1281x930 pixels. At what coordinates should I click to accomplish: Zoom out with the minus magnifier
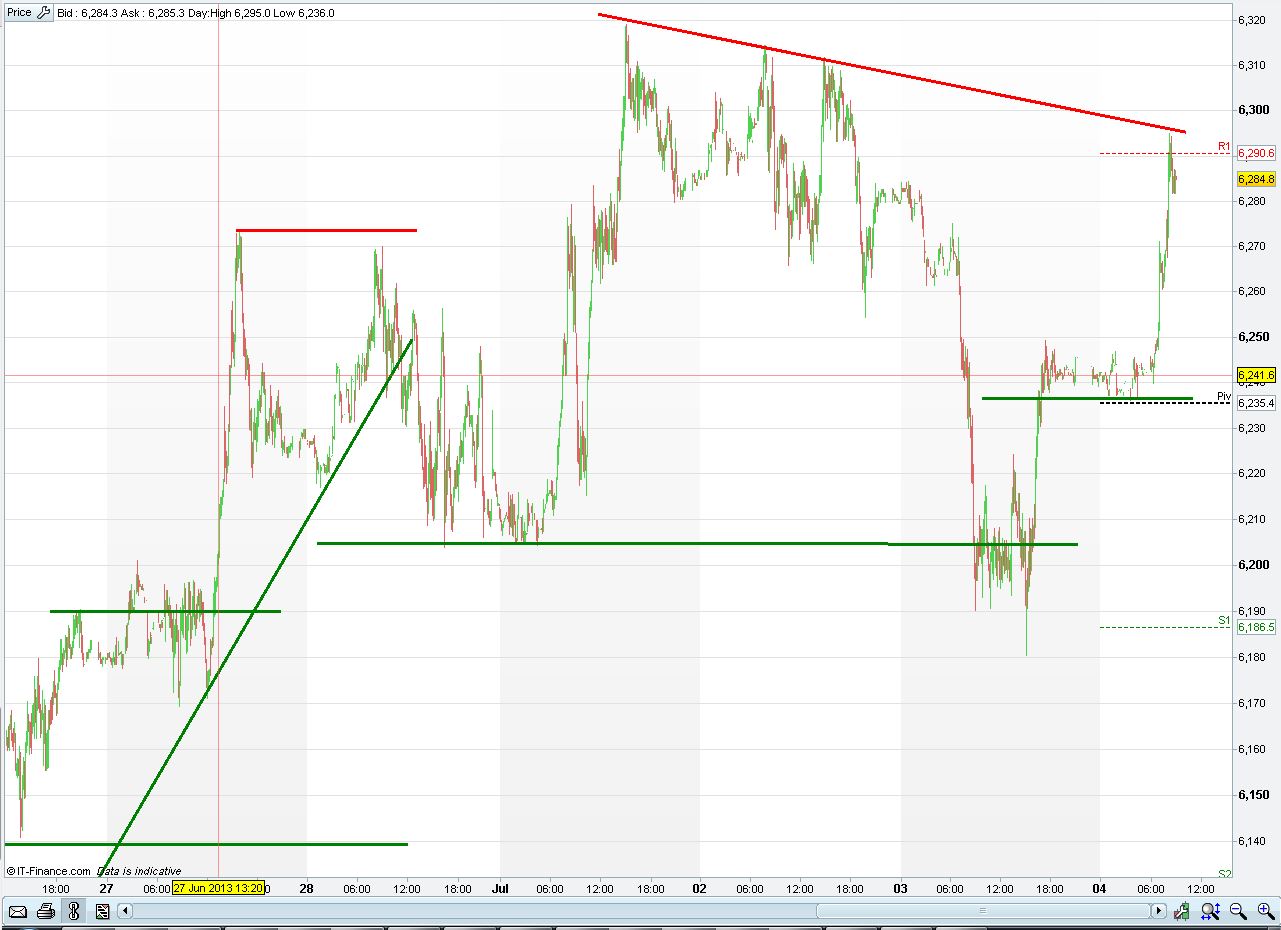(x=1238, y=911)
